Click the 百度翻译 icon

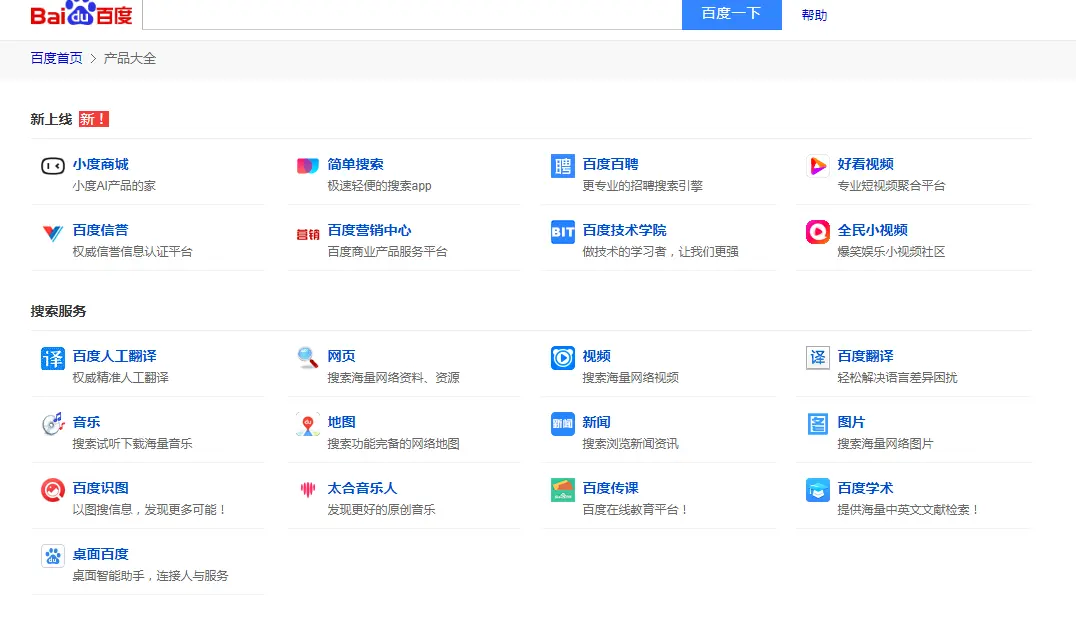pos(817,358)
